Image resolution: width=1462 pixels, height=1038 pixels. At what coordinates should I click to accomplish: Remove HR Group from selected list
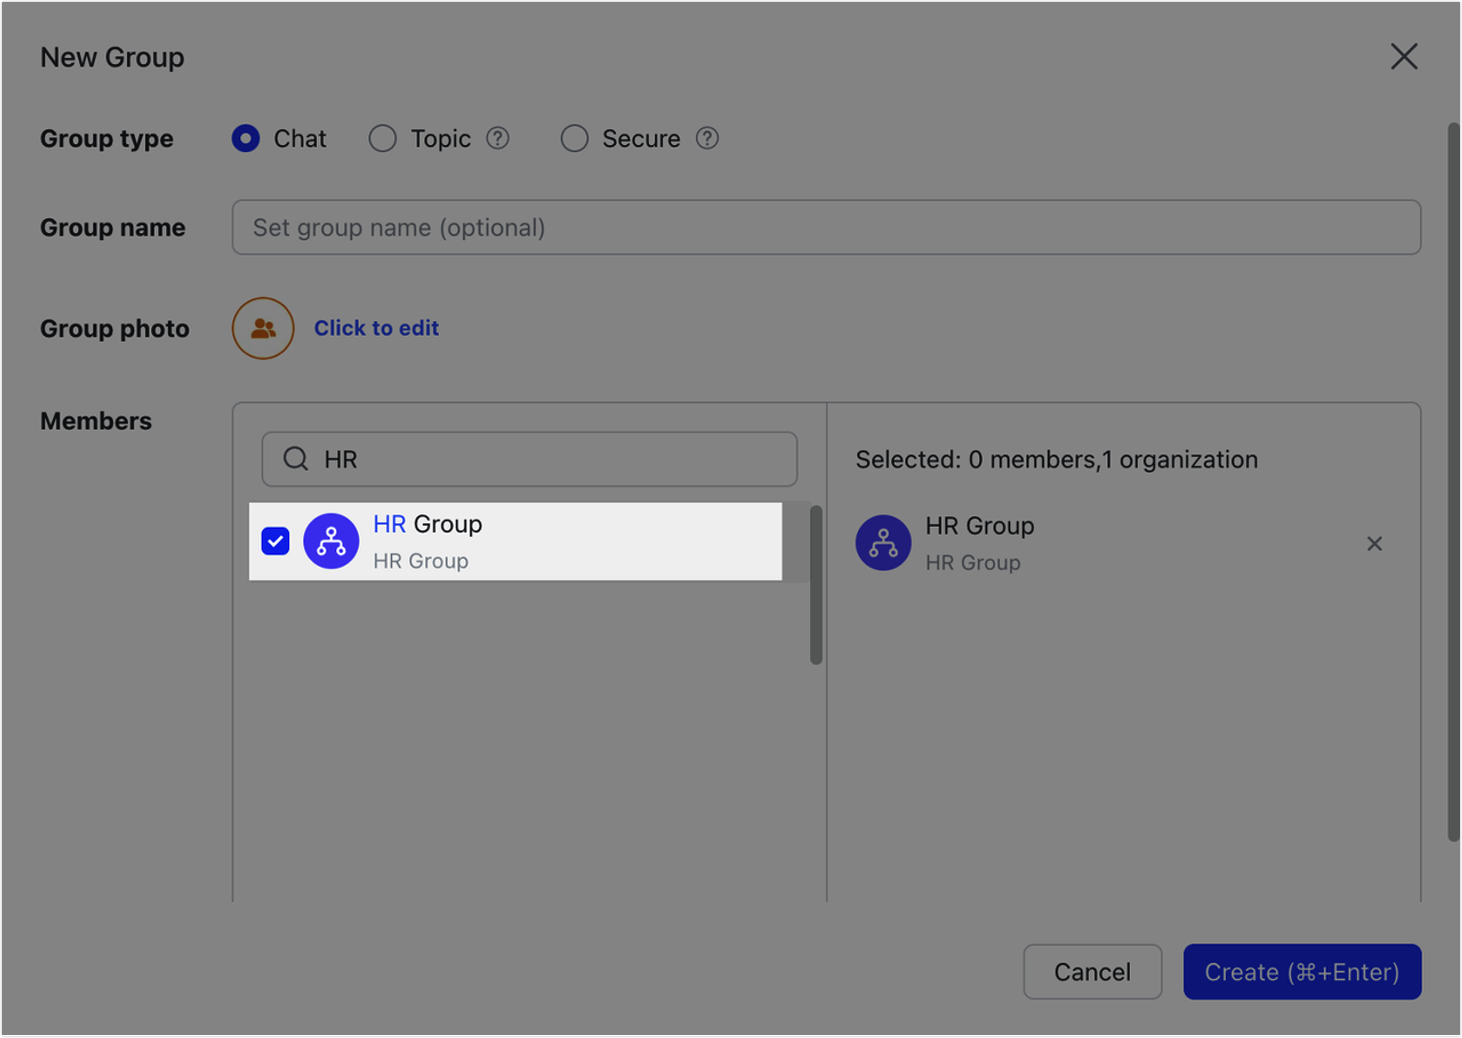1374,543
